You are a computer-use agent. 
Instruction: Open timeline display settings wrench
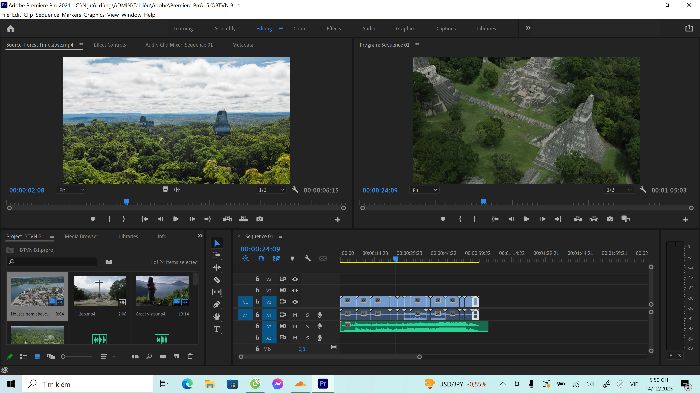[x=308, y=258]
